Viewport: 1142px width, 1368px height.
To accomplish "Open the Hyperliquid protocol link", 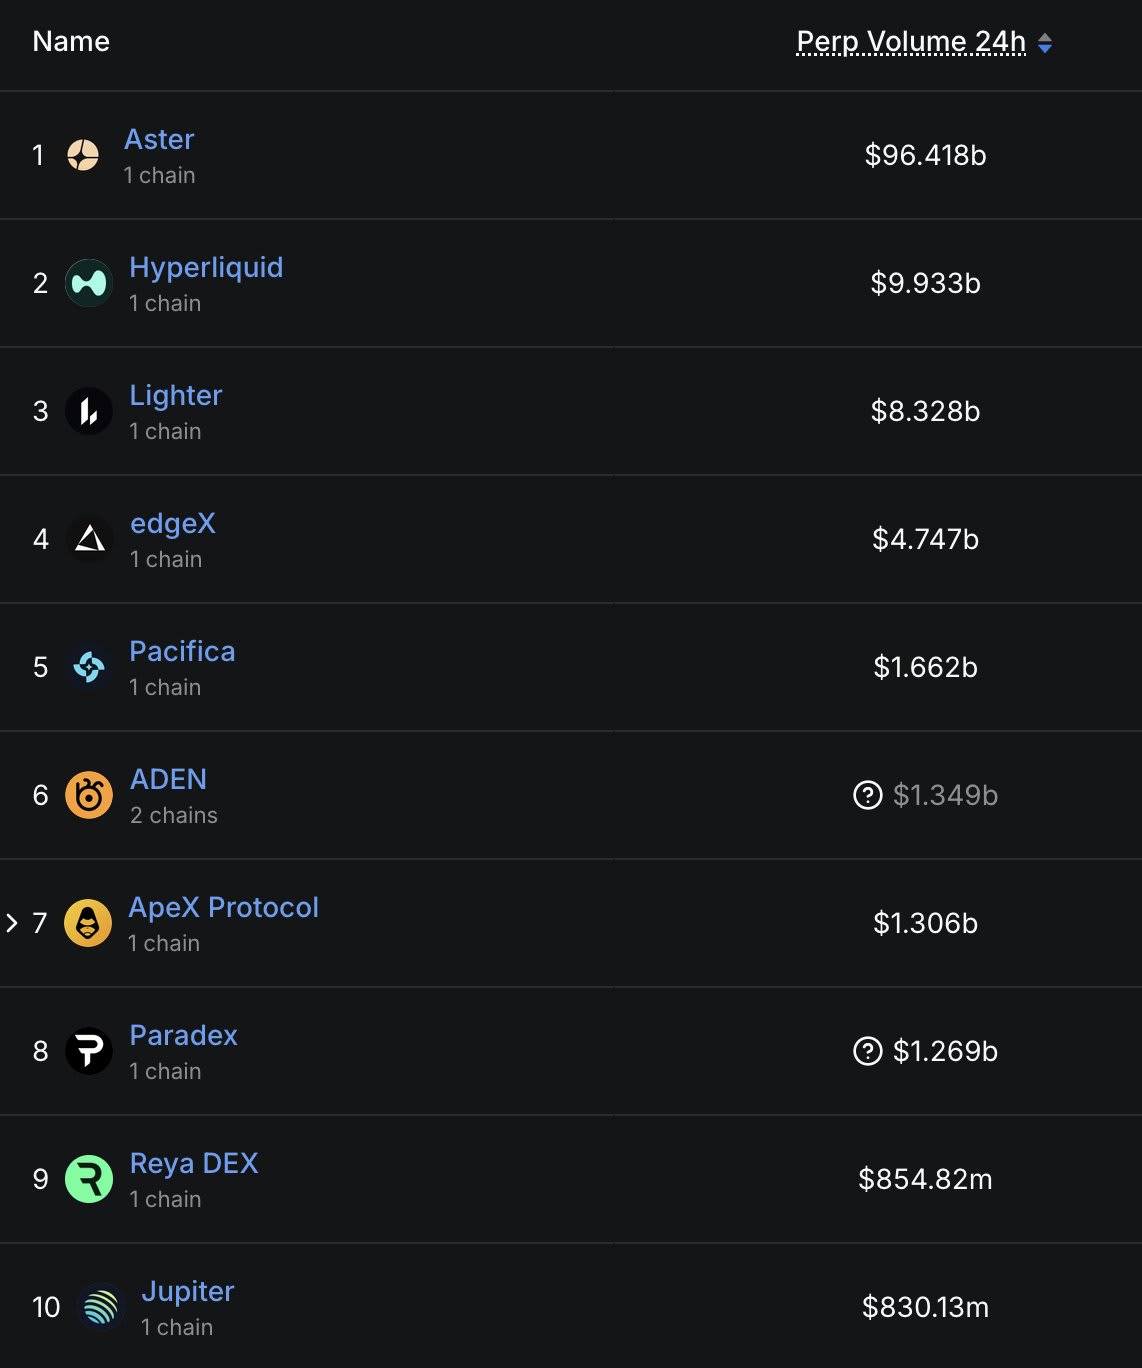I will click(206, 267).
